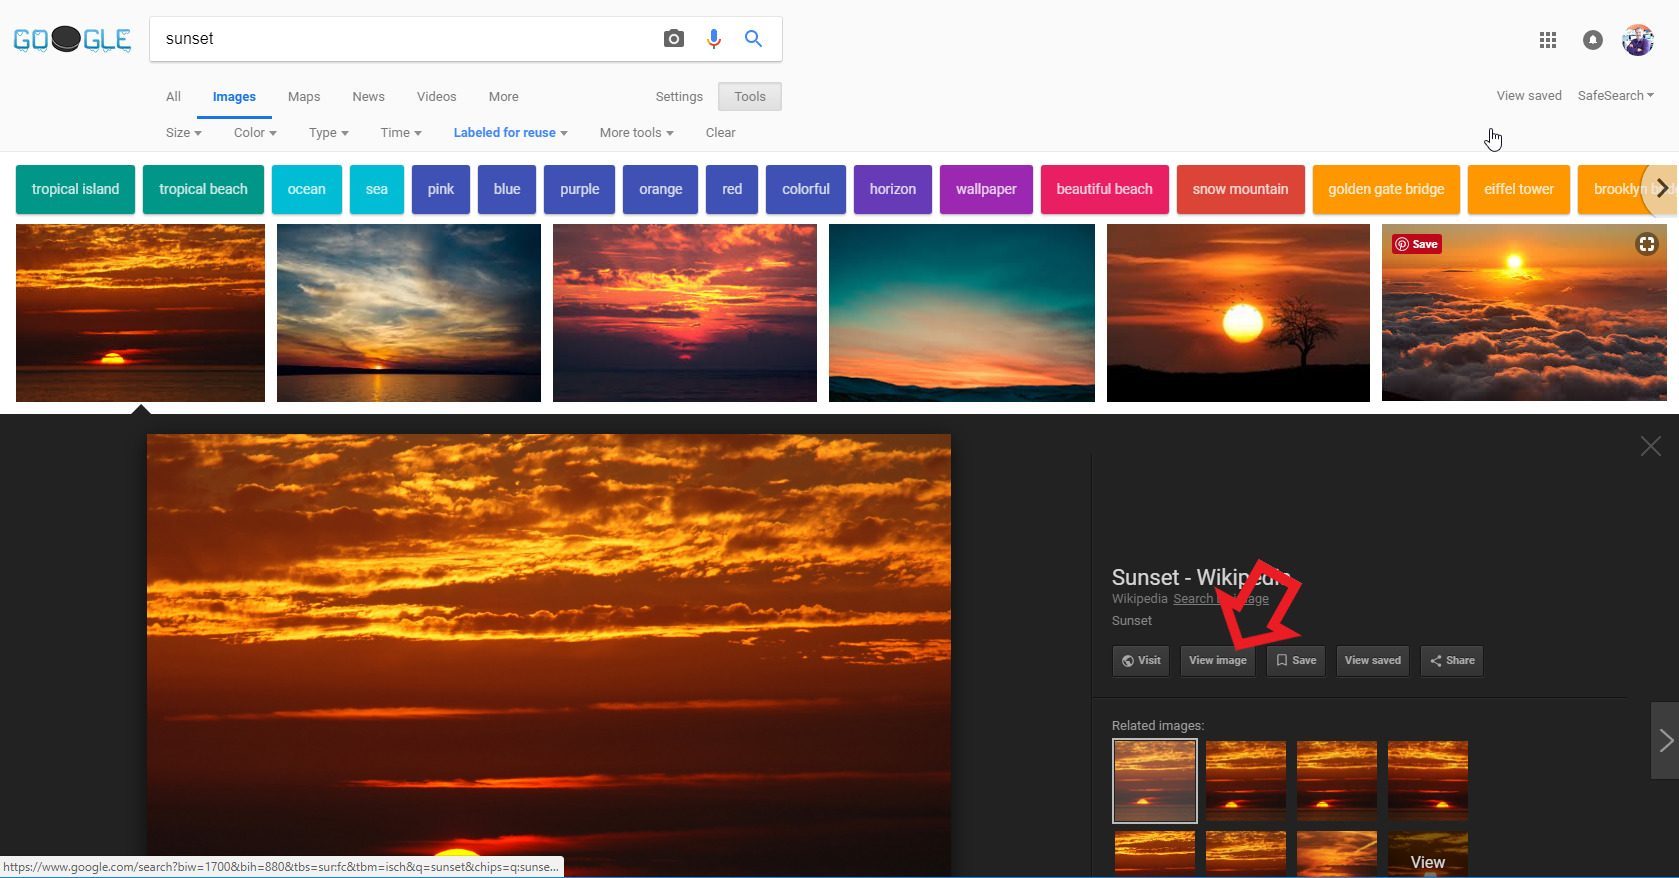Image resolution: width=1679 pixels, height=878 pixels.
Task: Open the notifications bell icon
Action: tap(1592, 40)
